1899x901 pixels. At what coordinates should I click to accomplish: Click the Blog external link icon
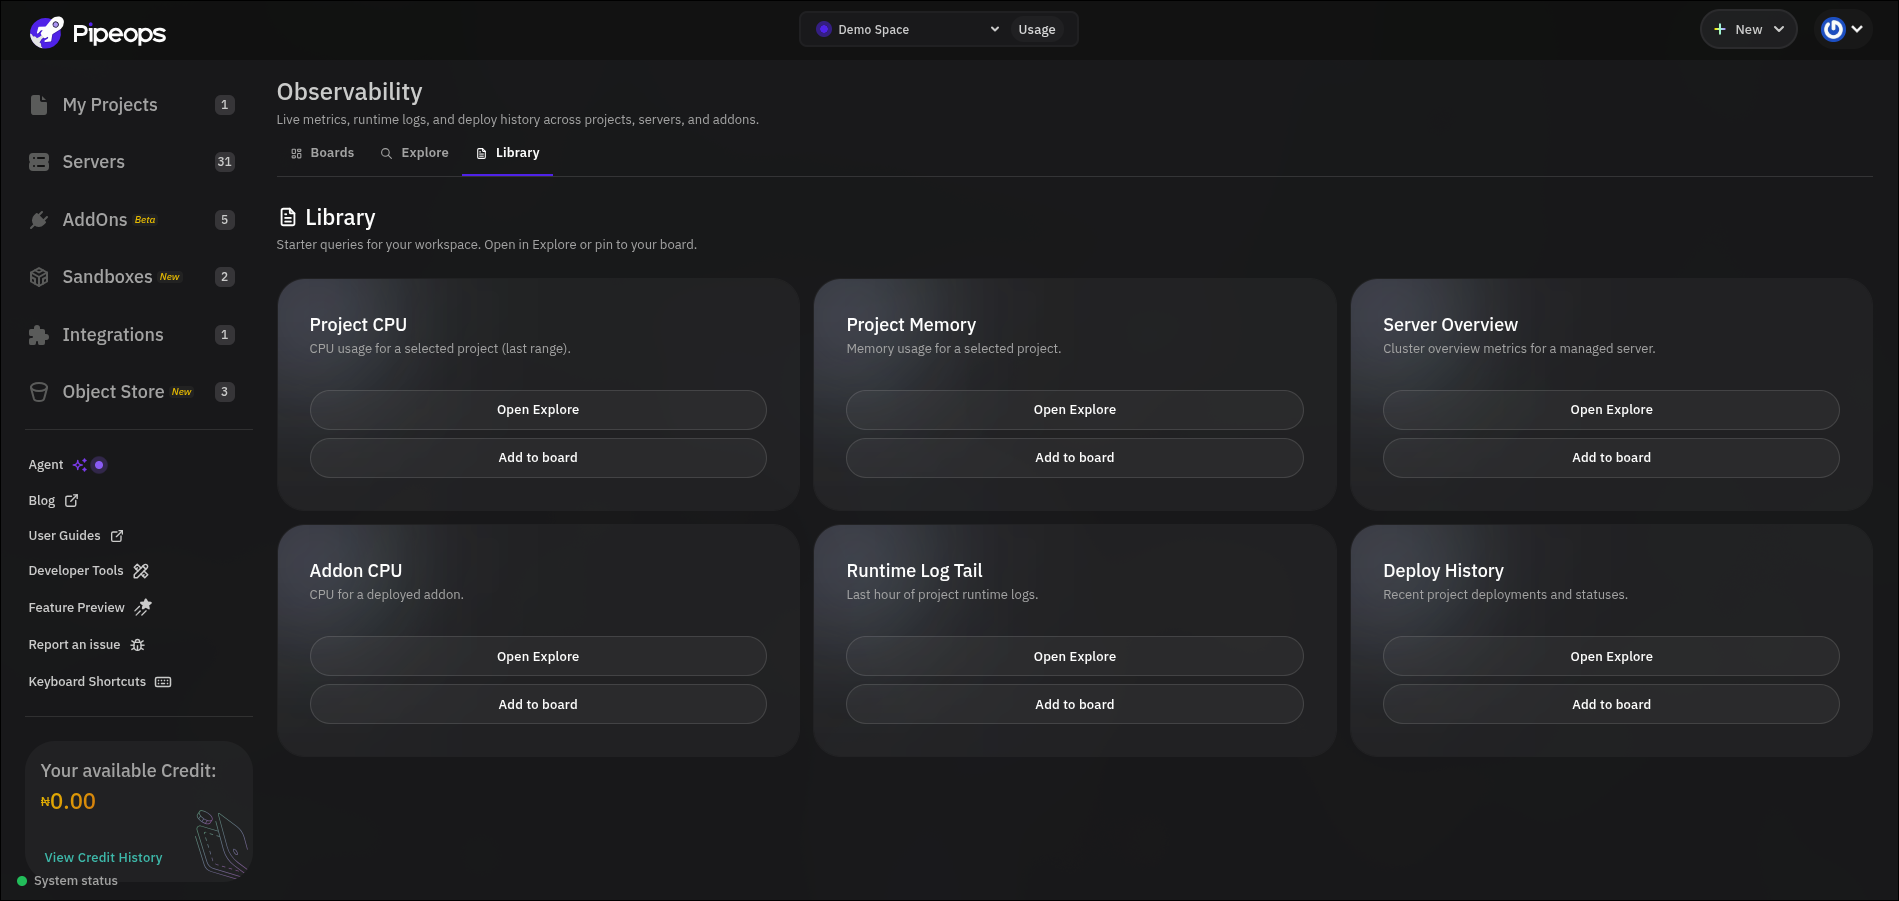click(72, 500)
